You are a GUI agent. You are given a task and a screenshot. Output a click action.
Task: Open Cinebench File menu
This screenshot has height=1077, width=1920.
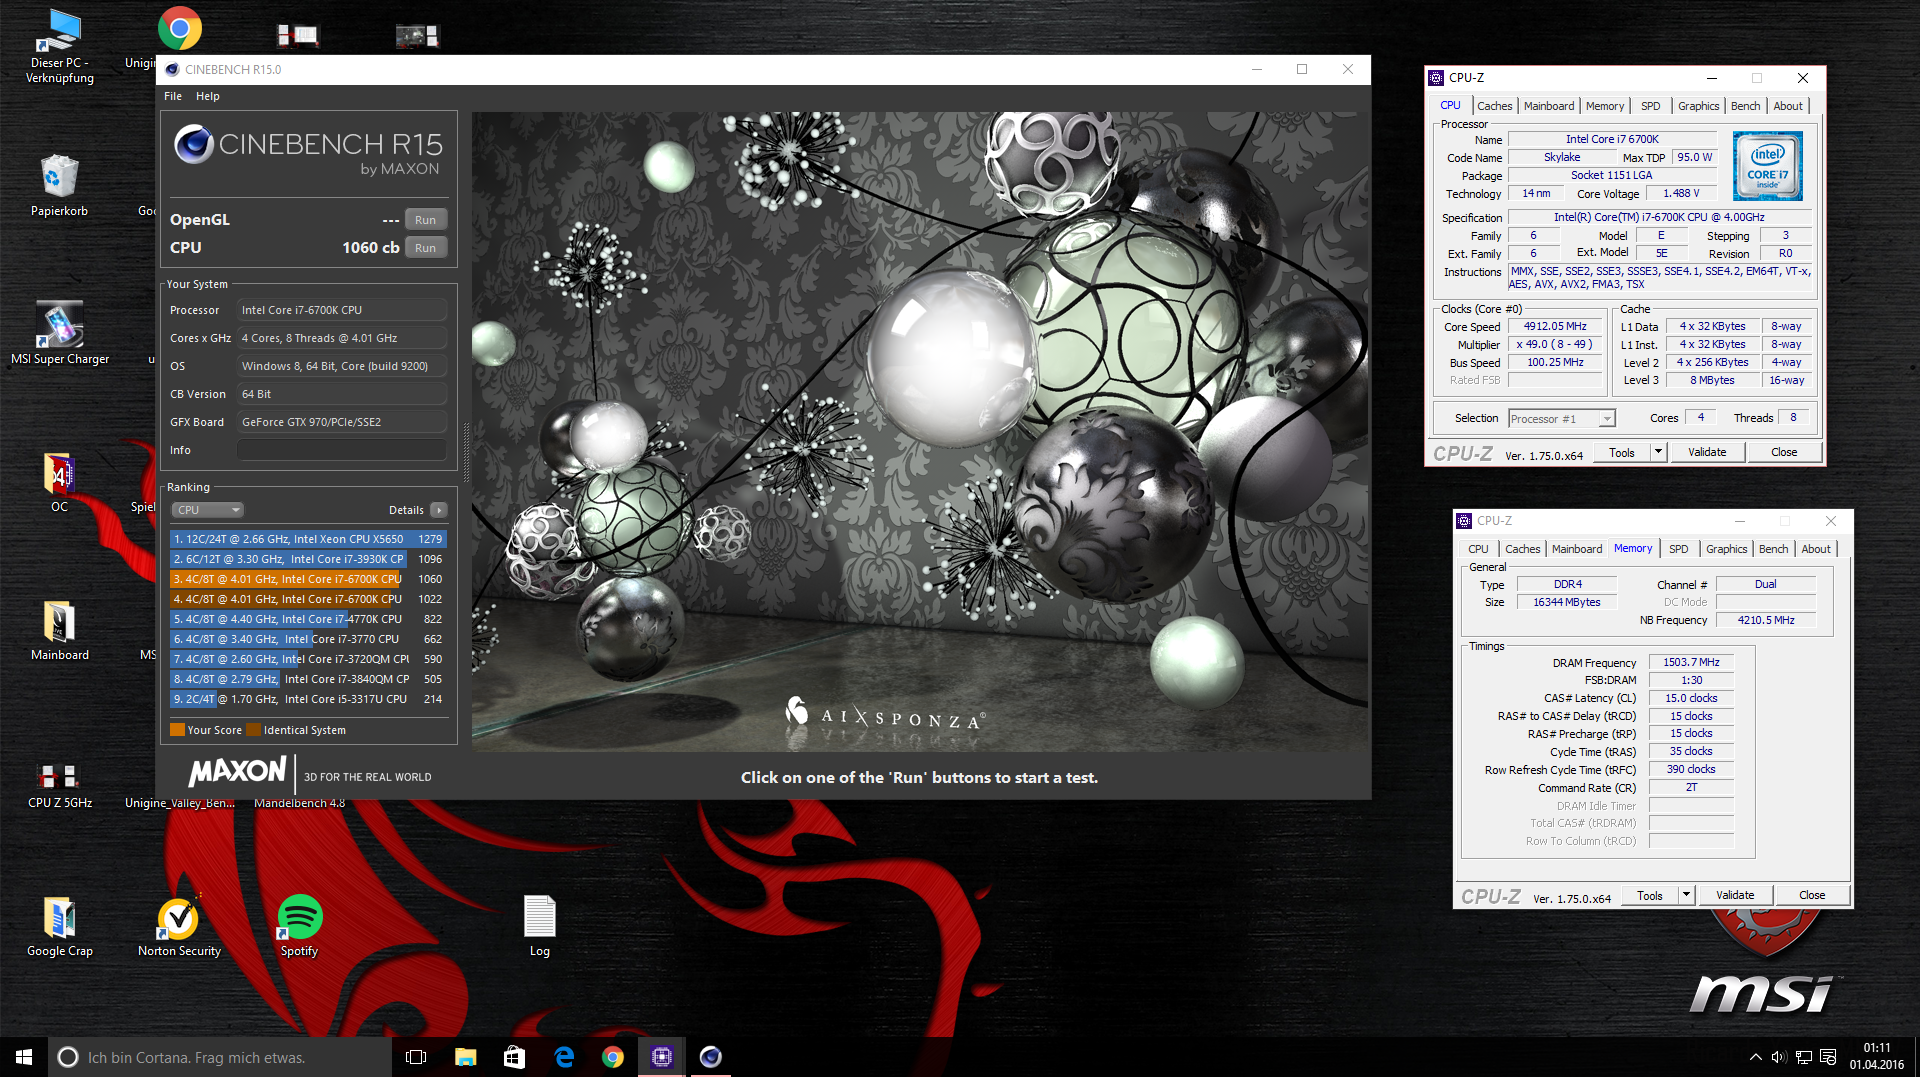173,96
